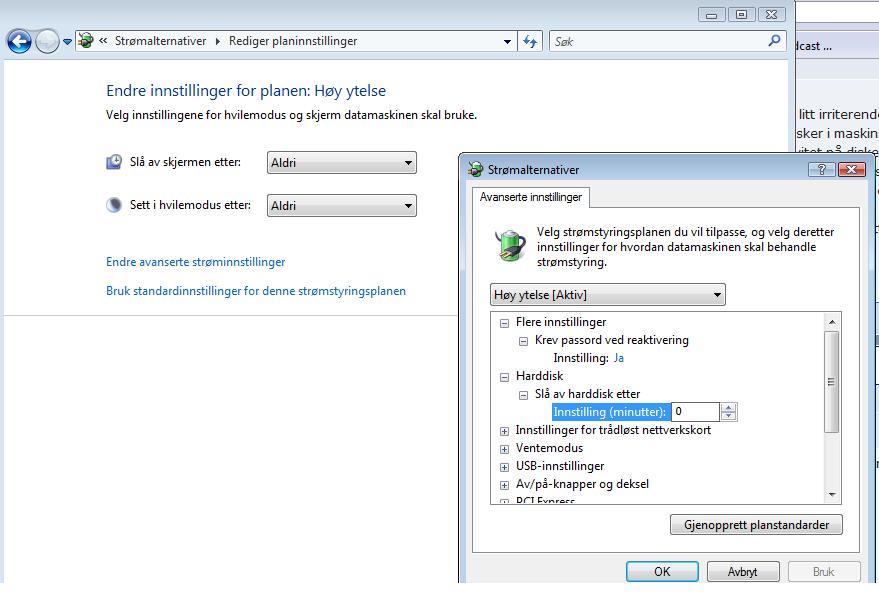Select Krev passord ved reaktivering text

[612, 340]
